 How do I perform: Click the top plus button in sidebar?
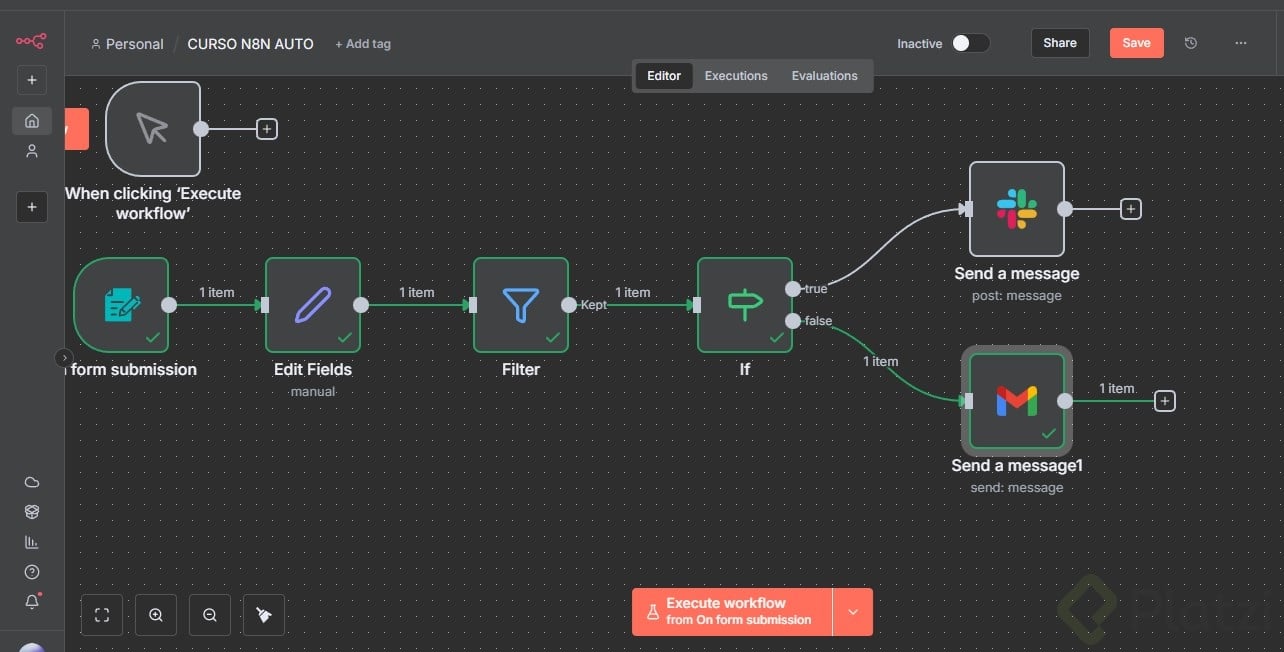click(31, 80)
